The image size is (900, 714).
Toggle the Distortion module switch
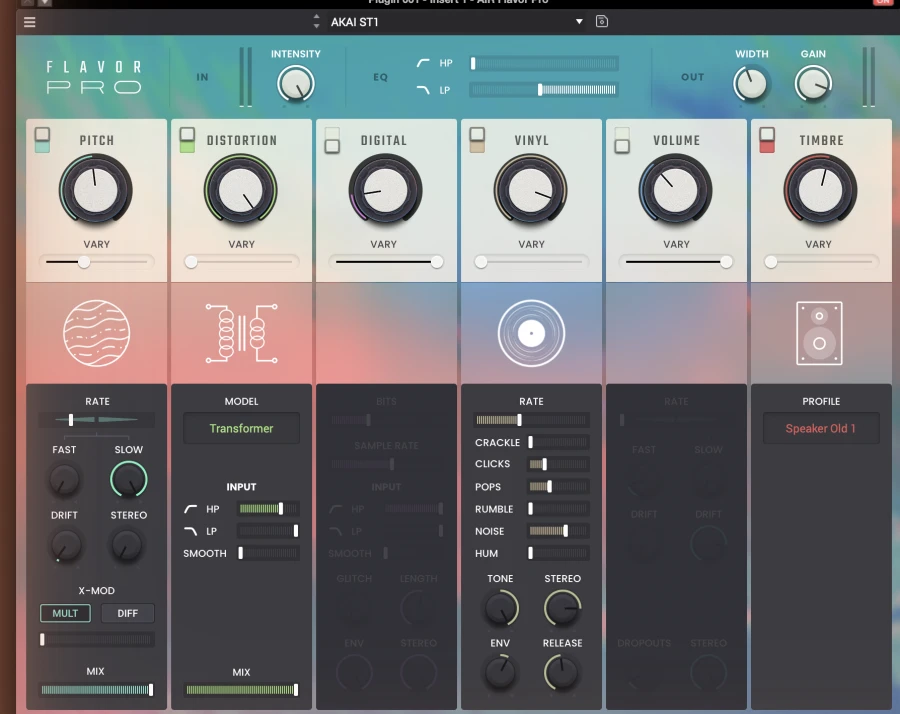tap(187, 140)
